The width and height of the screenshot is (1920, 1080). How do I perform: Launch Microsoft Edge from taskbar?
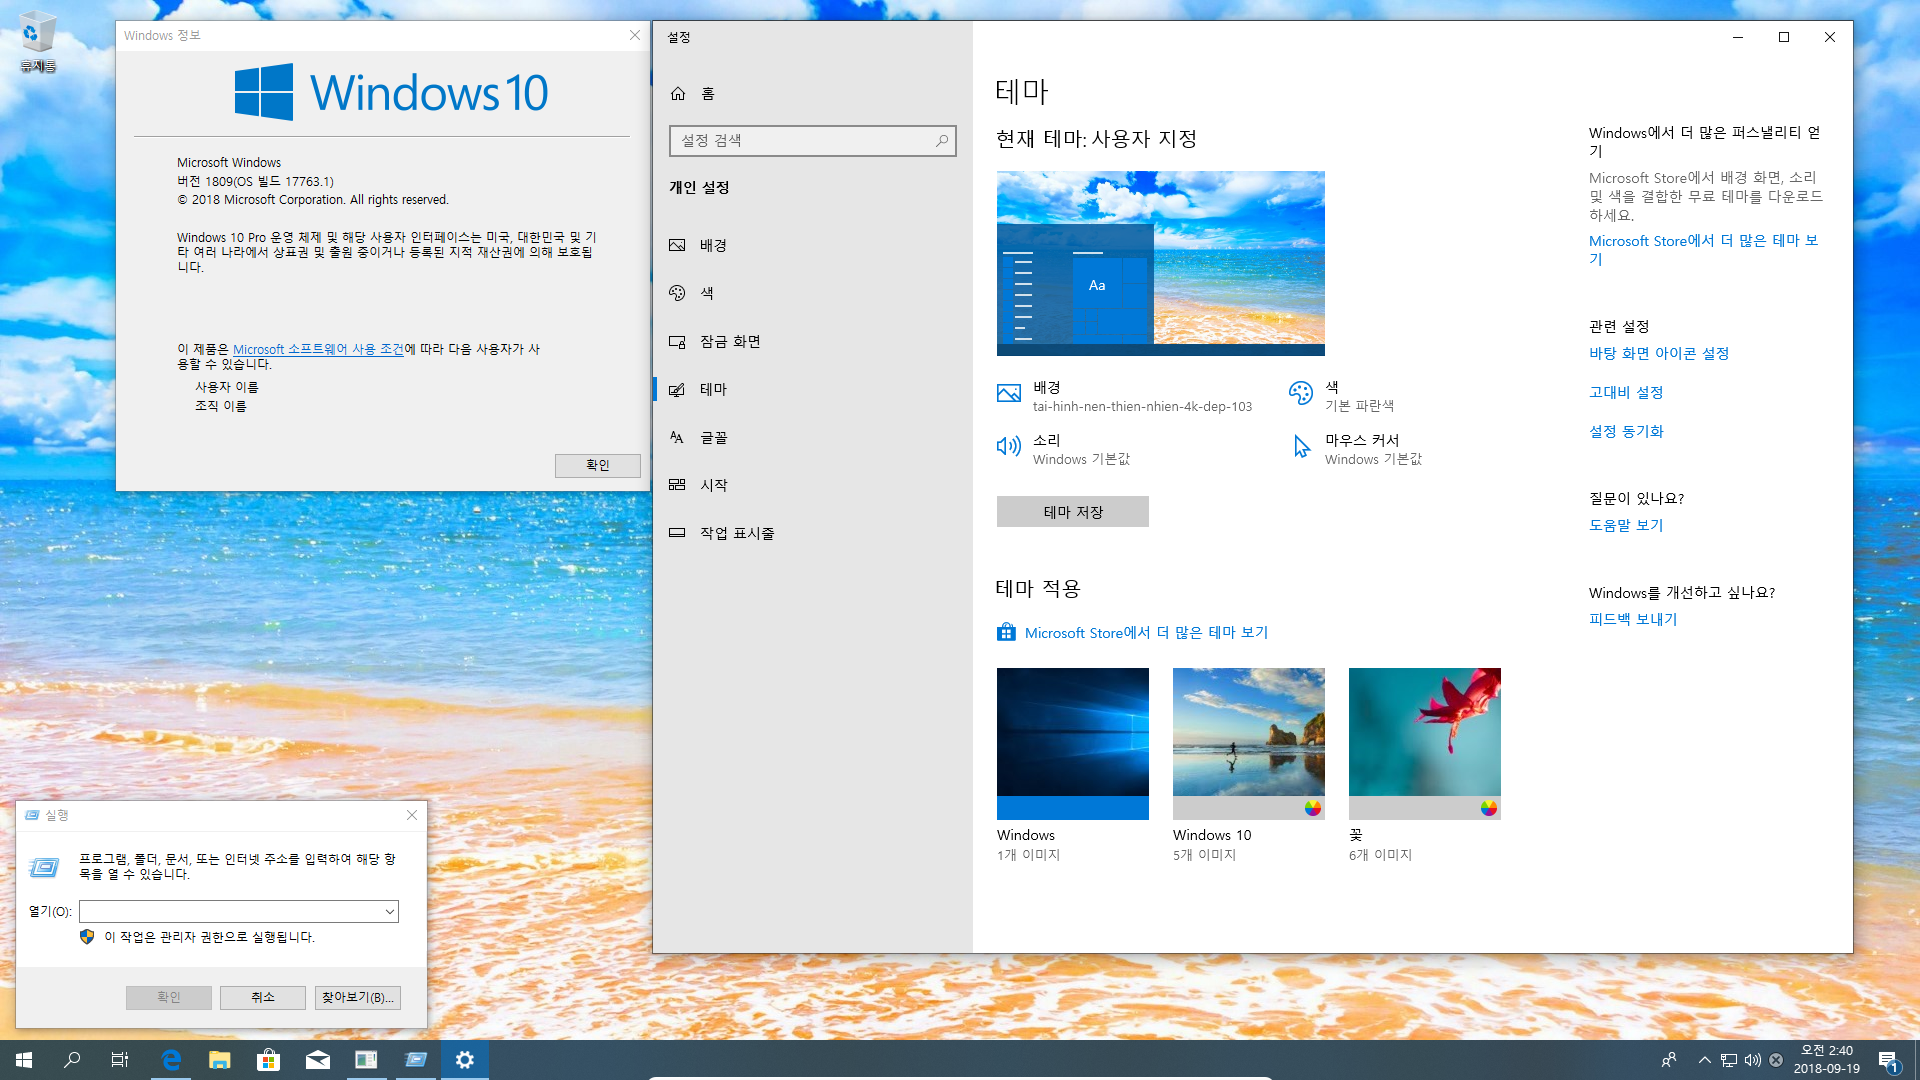pos(171,1060)
